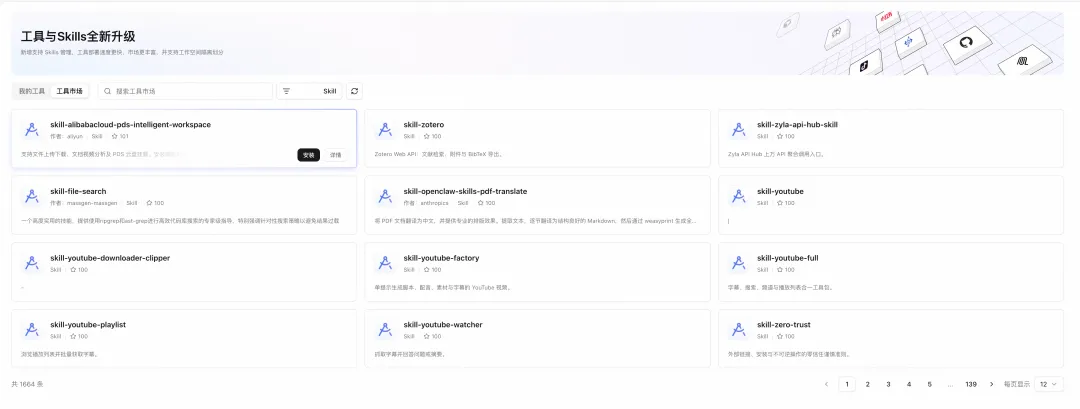Screen dimensions: 1080x409
Task: Click the 共 1664 条 total count text
Action: coord(28,384)
